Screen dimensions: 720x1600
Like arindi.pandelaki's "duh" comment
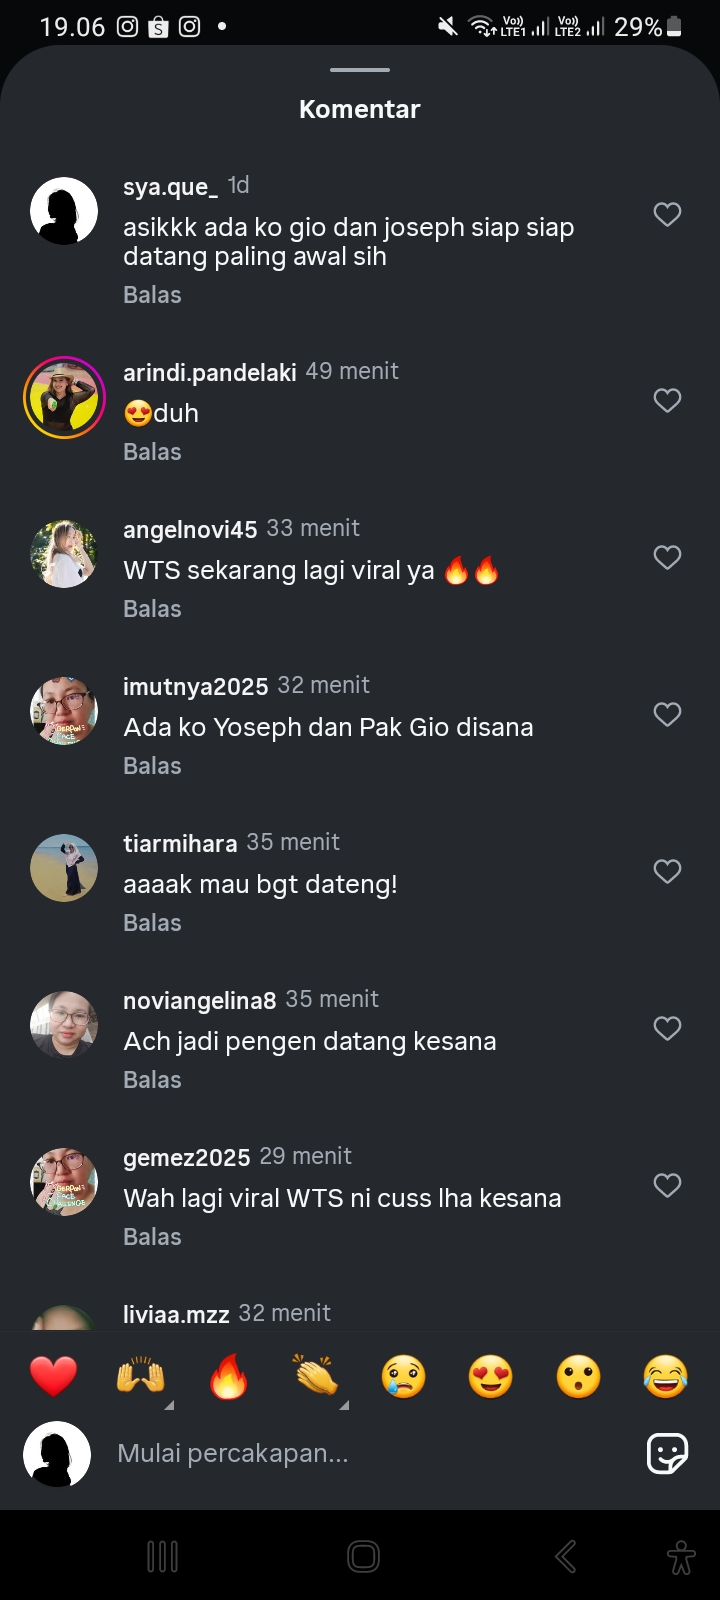coord(667,400)
